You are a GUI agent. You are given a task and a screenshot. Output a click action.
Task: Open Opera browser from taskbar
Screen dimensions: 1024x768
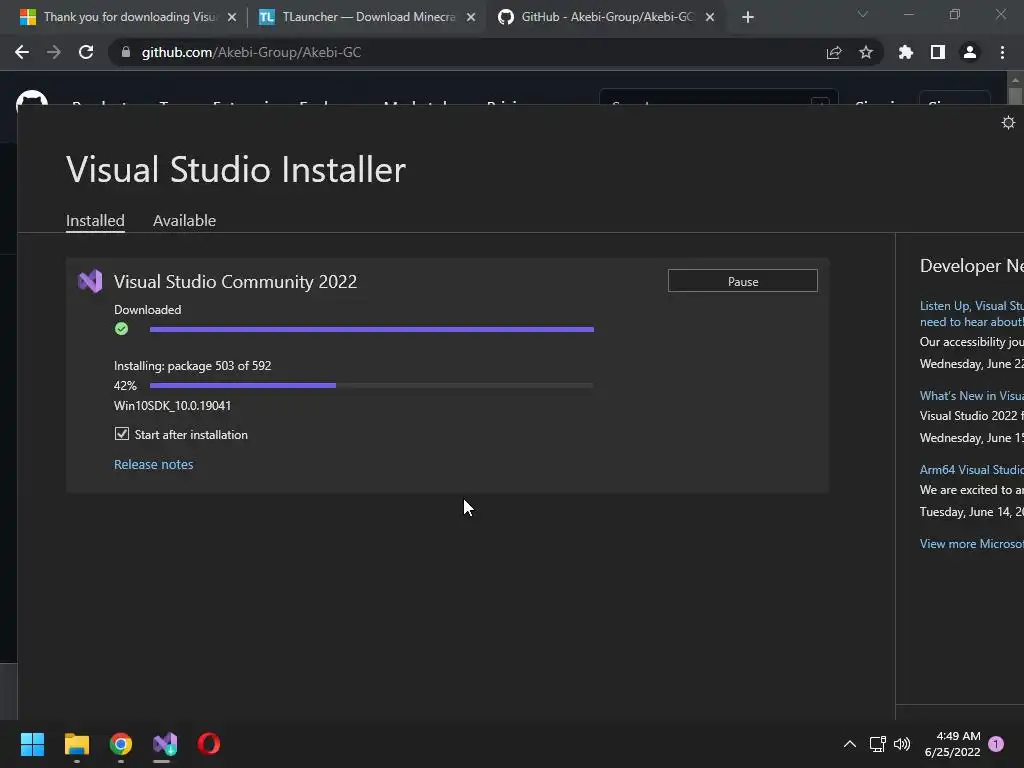209,744
